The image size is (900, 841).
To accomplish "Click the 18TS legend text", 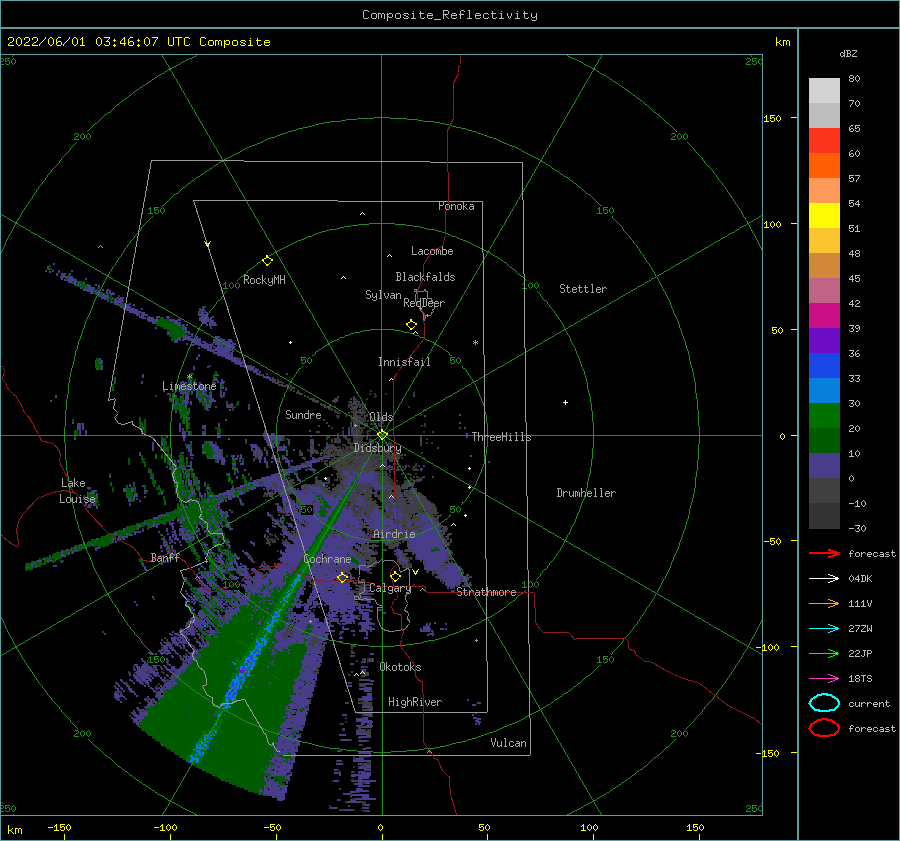I will [860, 679].
